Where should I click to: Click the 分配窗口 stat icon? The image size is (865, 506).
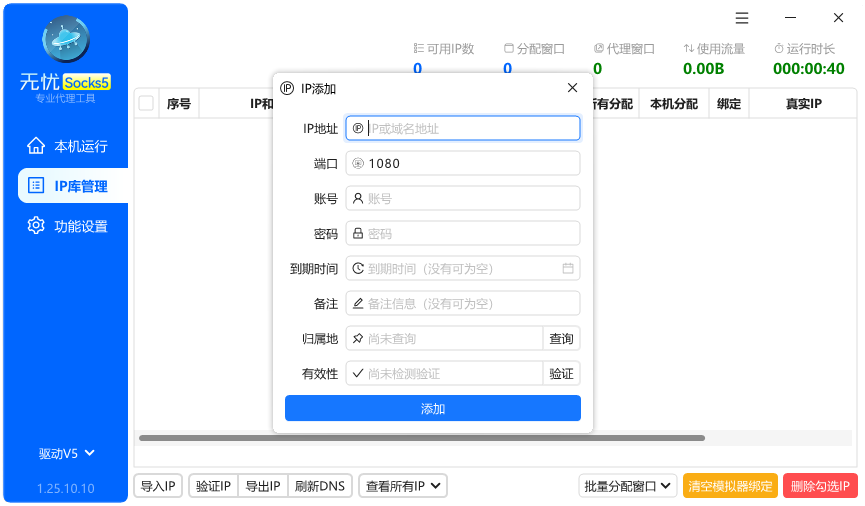tap(509, 48)
